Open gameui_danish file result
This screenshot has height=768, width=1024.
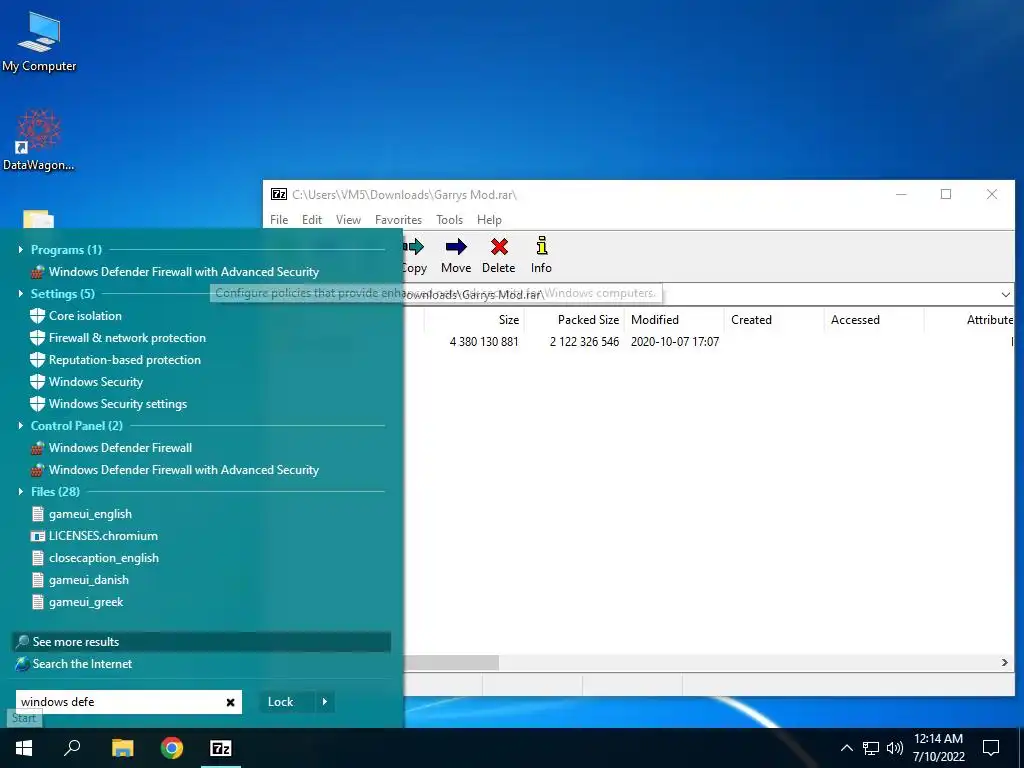click(80, 580)
